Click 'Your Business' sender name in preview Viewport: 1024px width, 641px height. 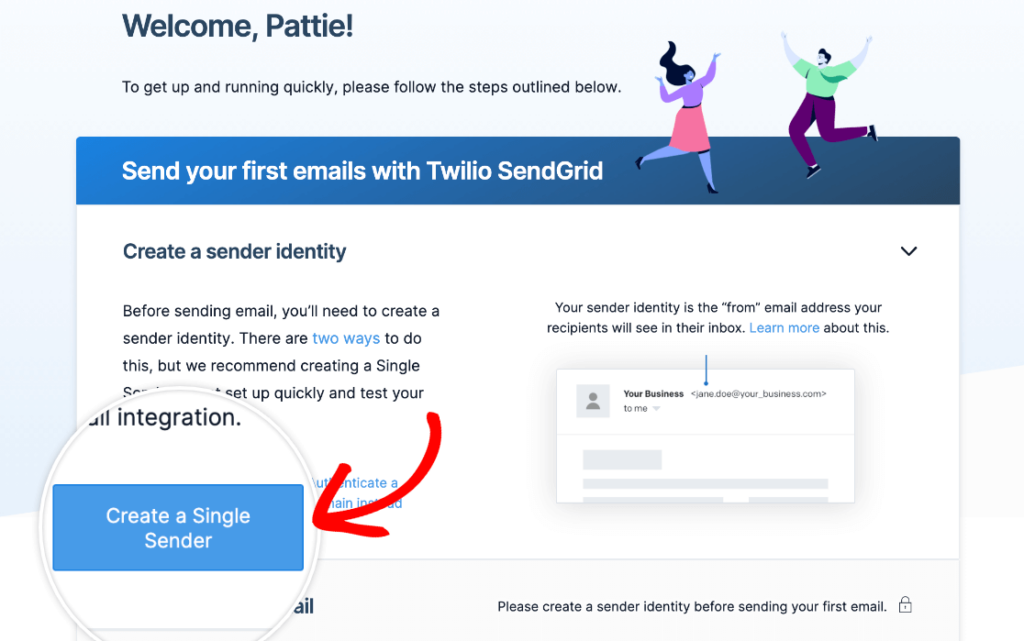(653, 393)
